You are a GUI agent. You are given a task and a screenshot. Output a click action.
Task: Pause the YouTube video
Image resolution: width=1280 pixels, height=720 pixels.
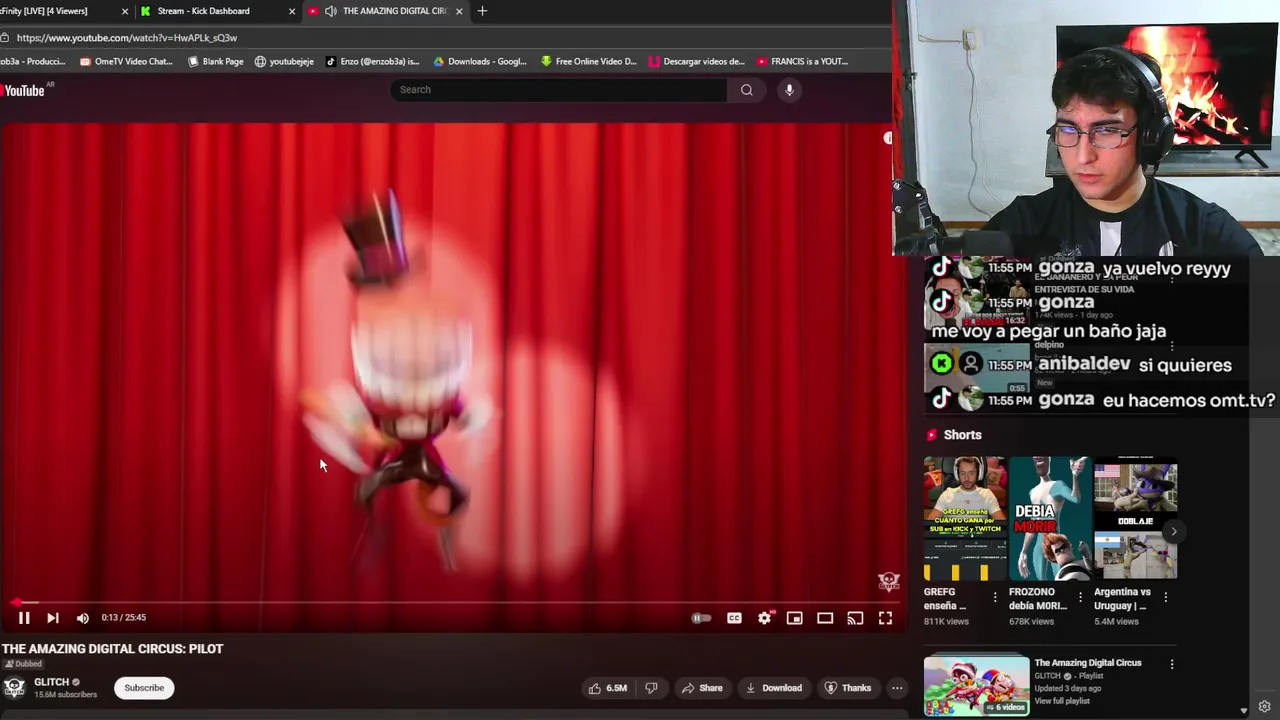(x=24, y=618)
